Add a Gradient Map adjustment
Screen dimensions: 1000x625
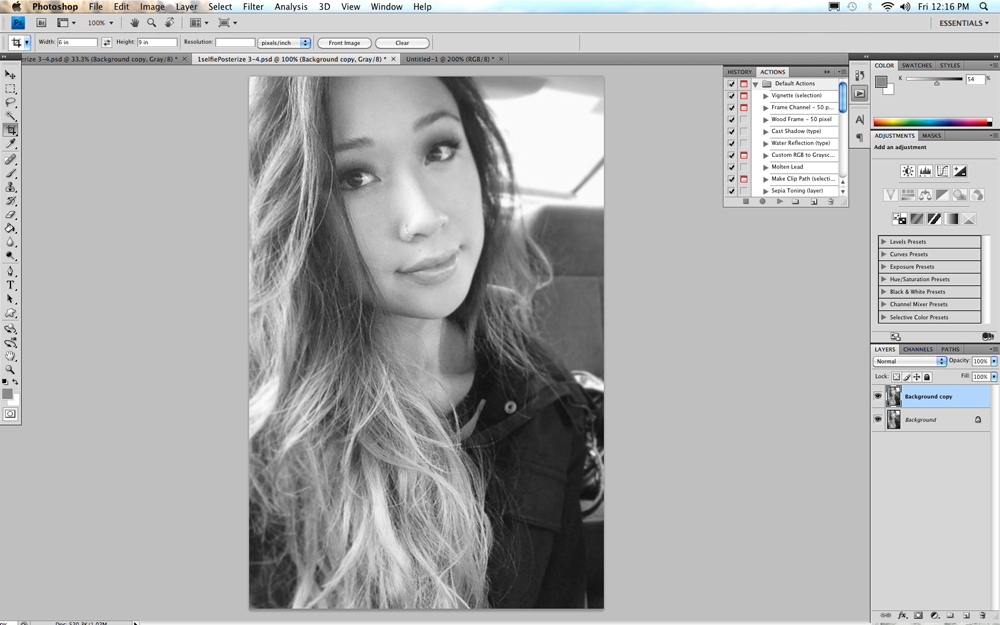[x=952, y=219]
